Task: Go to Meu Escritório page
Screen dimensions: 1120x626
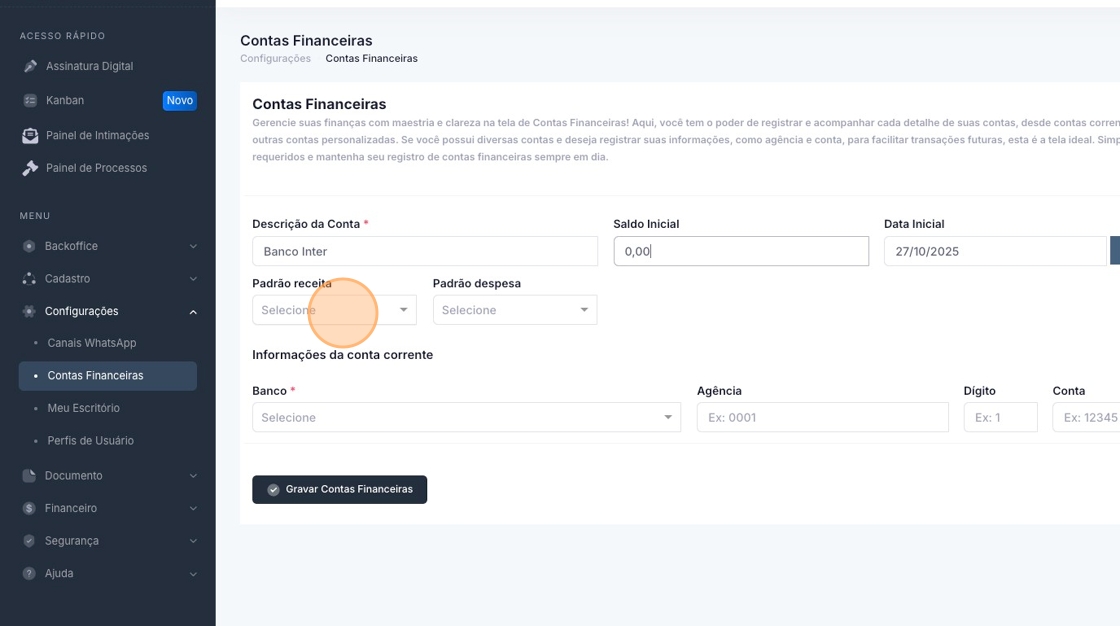Action: pos(83,408)
